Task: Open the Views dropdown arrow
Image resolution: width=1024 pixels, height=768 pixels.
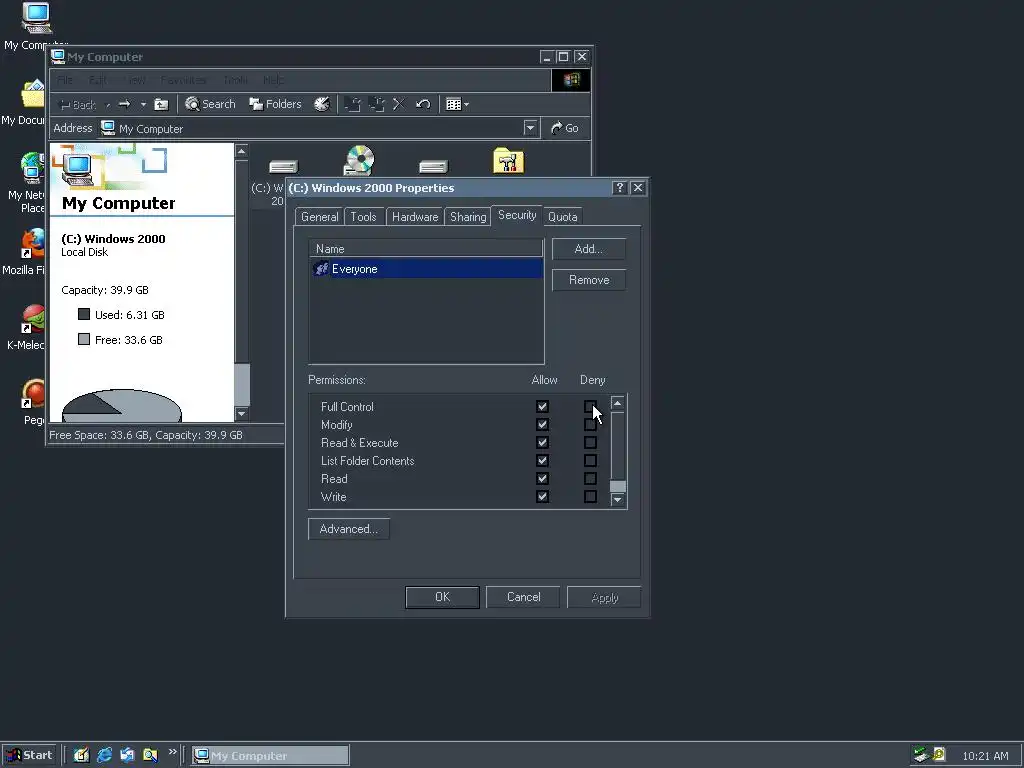Action: [466, 104]
